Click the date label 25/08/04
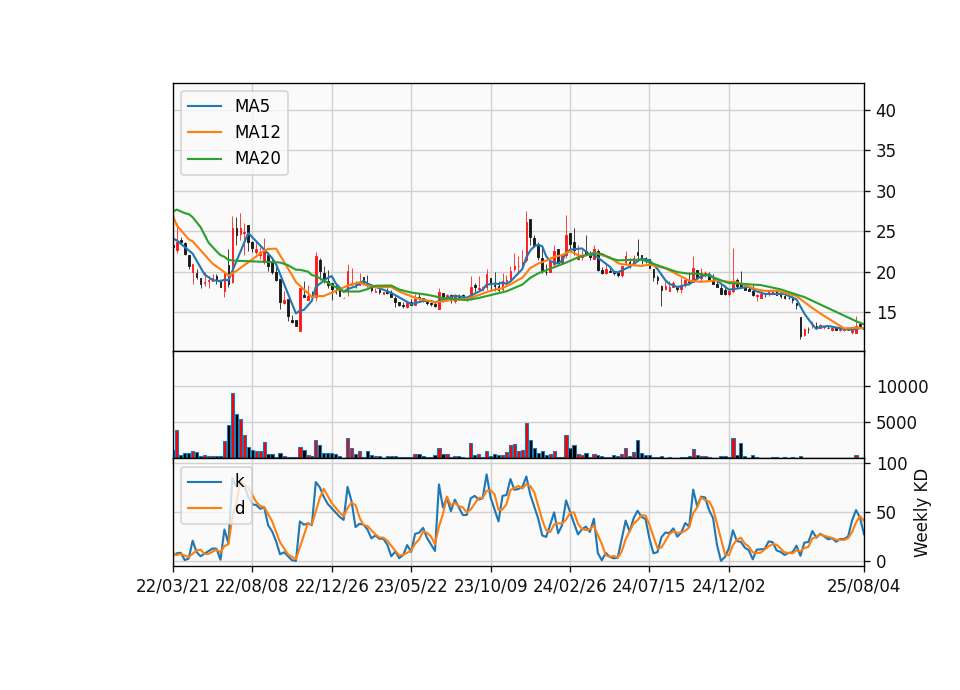The height and width of the screenshot is (690, 960). pyautogui.click(x=863, y=586)
